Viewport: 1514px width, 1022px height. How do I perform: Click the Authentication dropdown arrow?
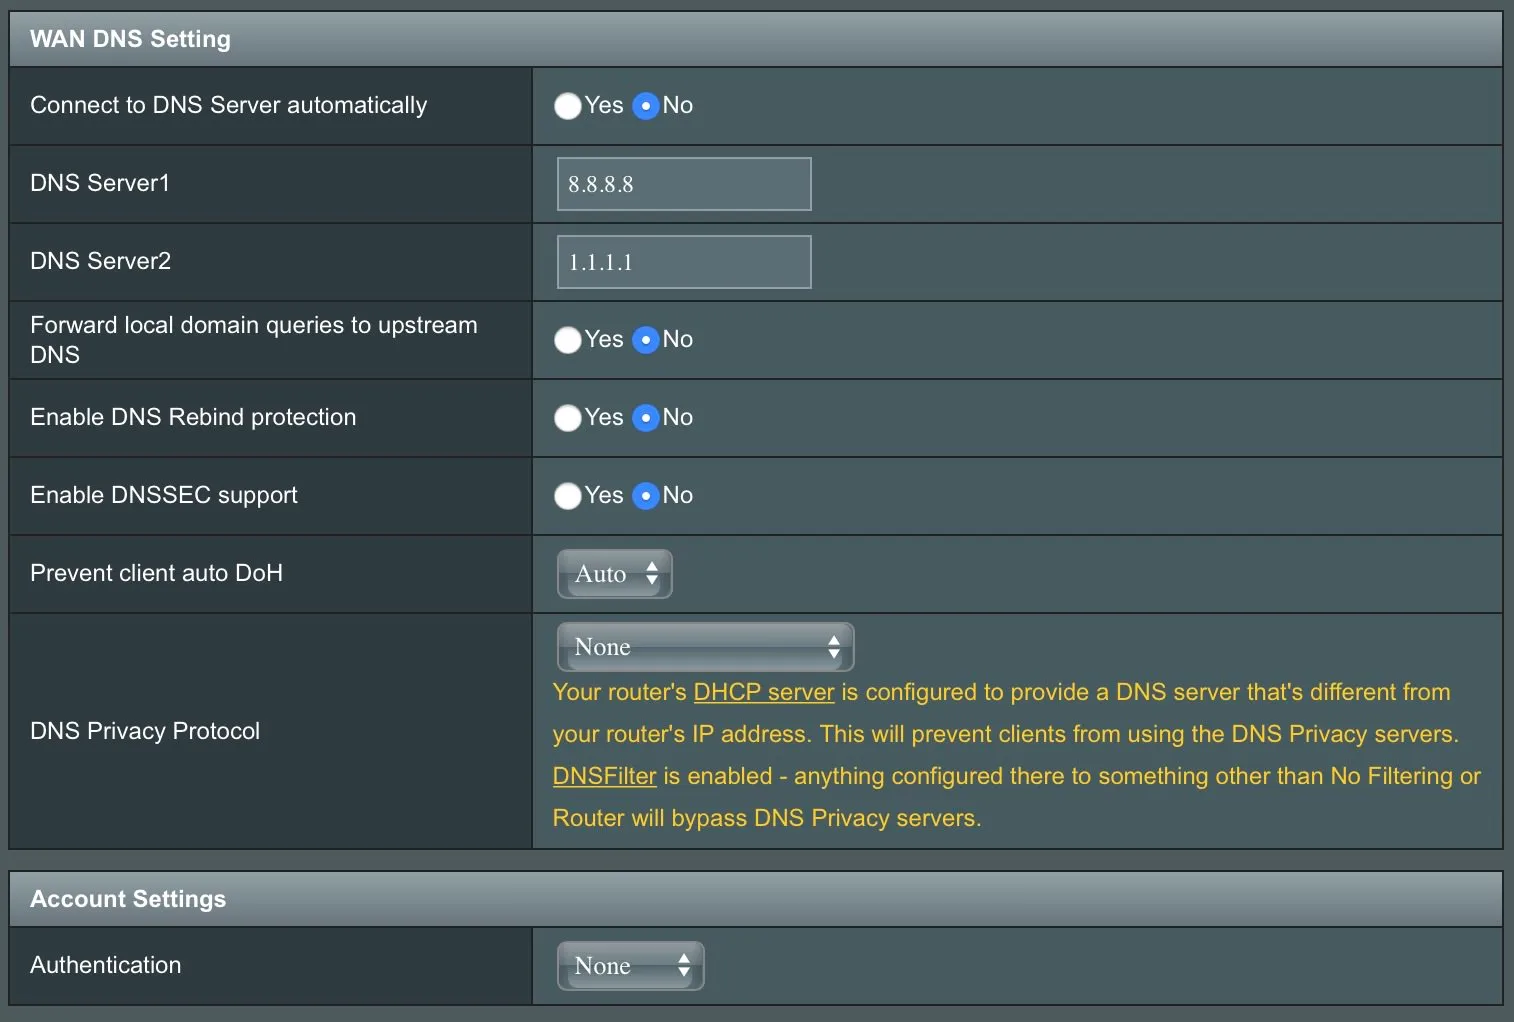[x=684, y=965]
